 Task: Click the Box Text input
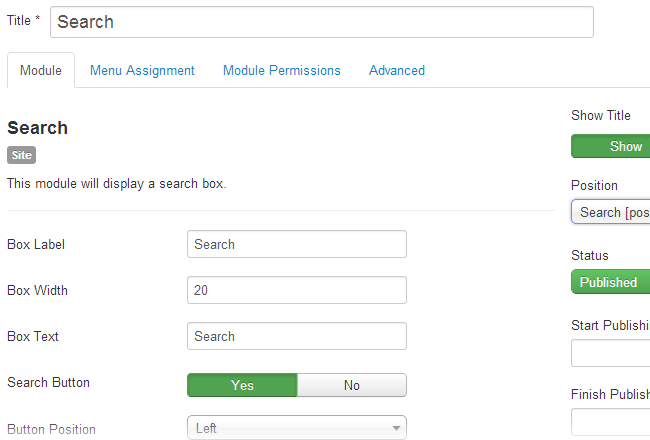coord(297,336)
